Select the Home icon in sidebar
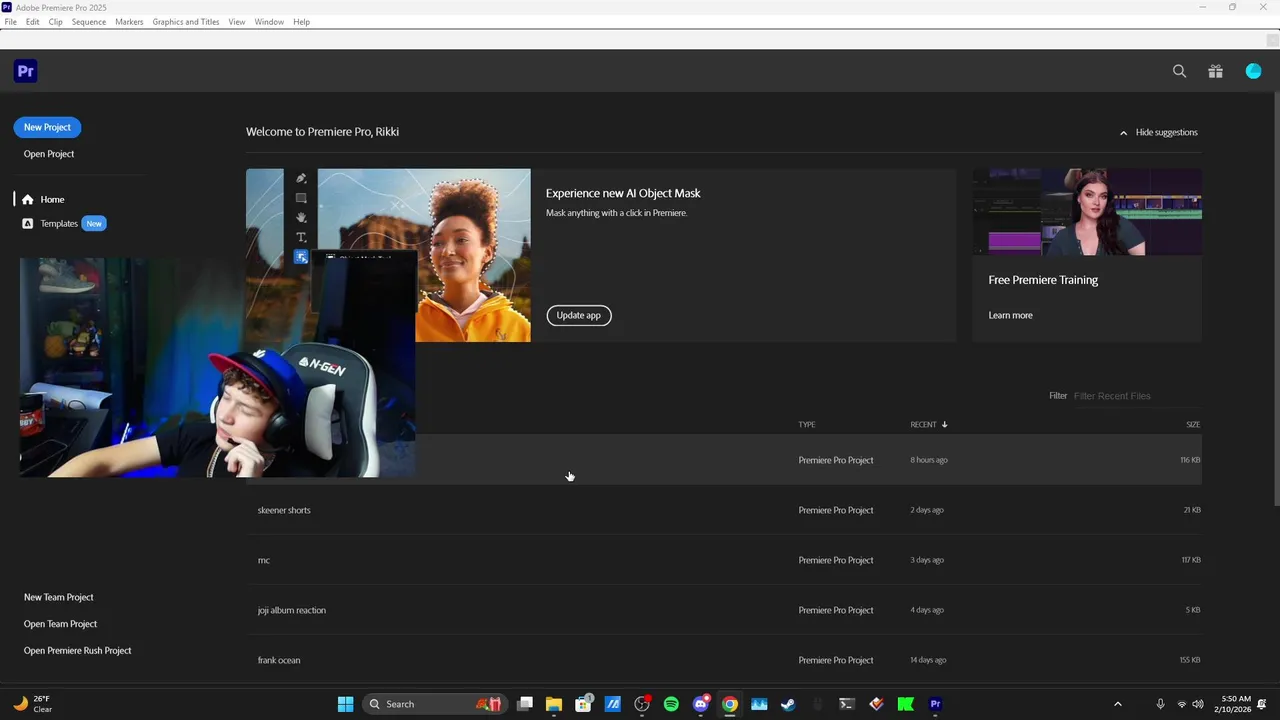 pyautogui.click(x=27, y=199)
